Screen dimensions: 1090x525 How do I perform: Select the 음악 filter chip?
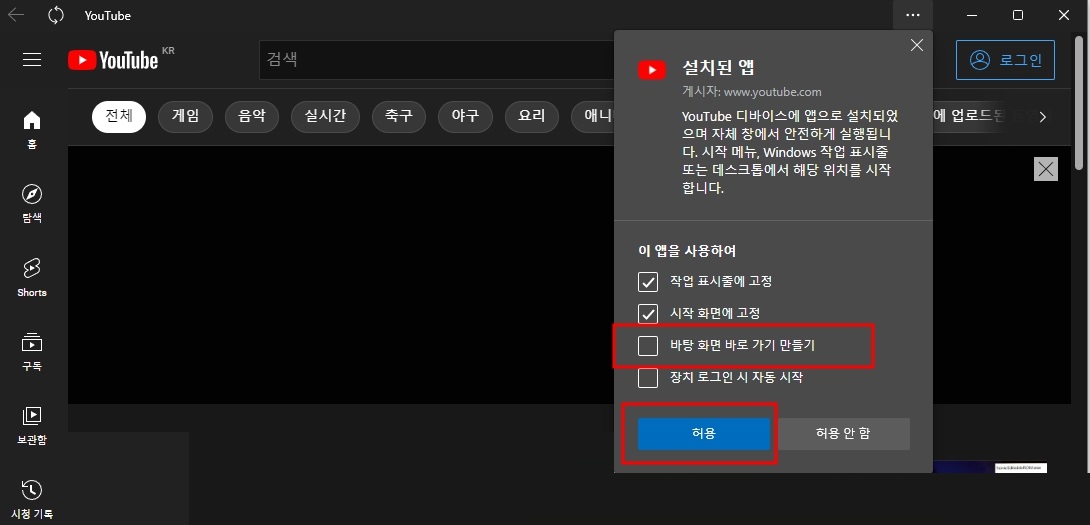(252, 117)
